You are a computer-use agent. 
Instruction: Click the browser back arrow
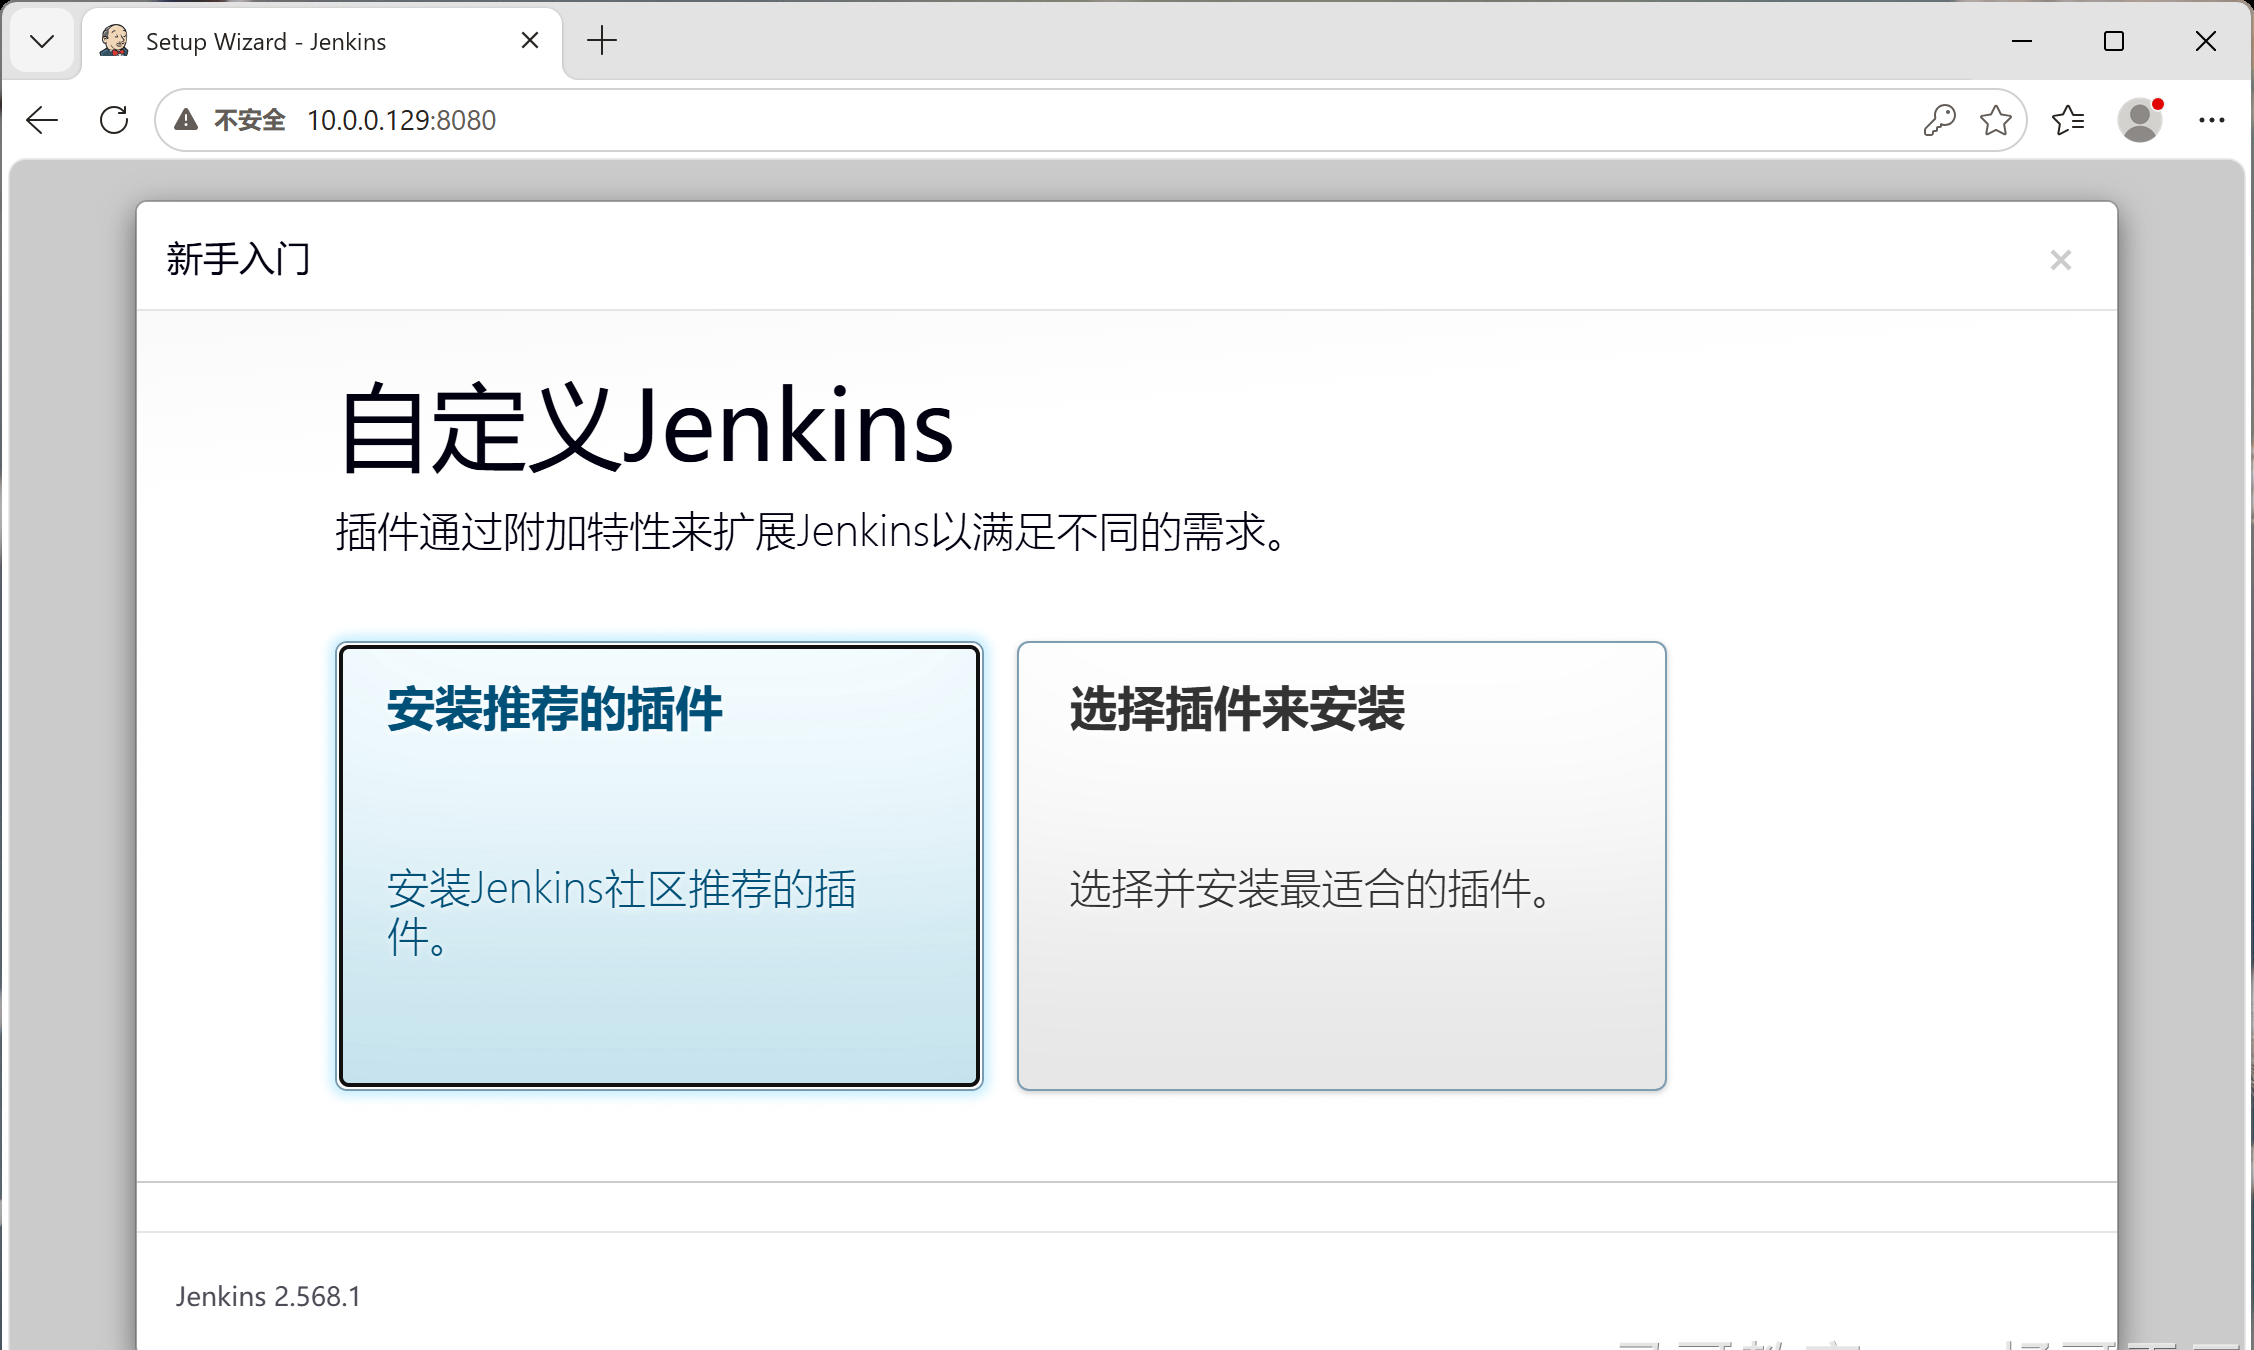pos(42,120)
